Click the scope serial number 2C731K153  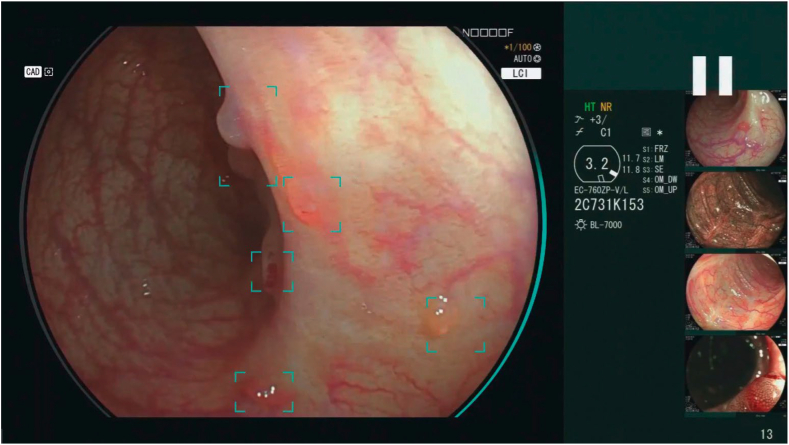pyautogui.click(x=609, y=205)
